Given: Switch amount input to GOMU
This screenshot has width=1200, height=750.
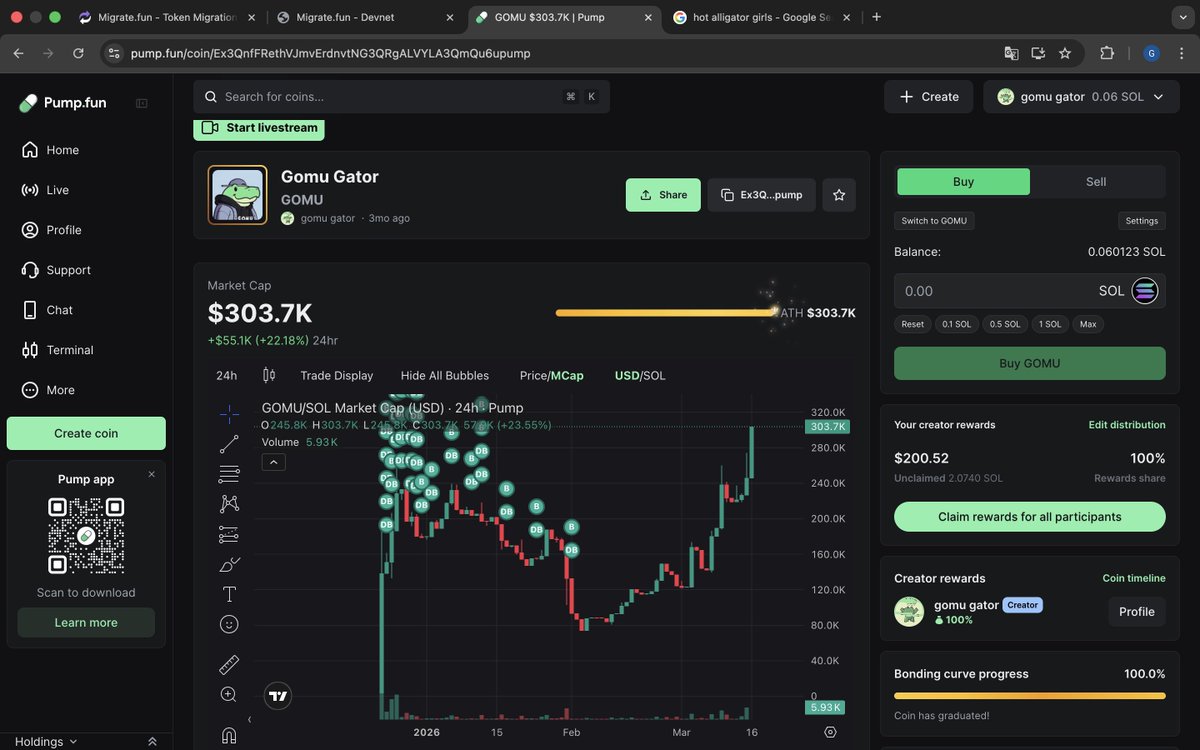Looking at the screenshot, I should 934,221.
